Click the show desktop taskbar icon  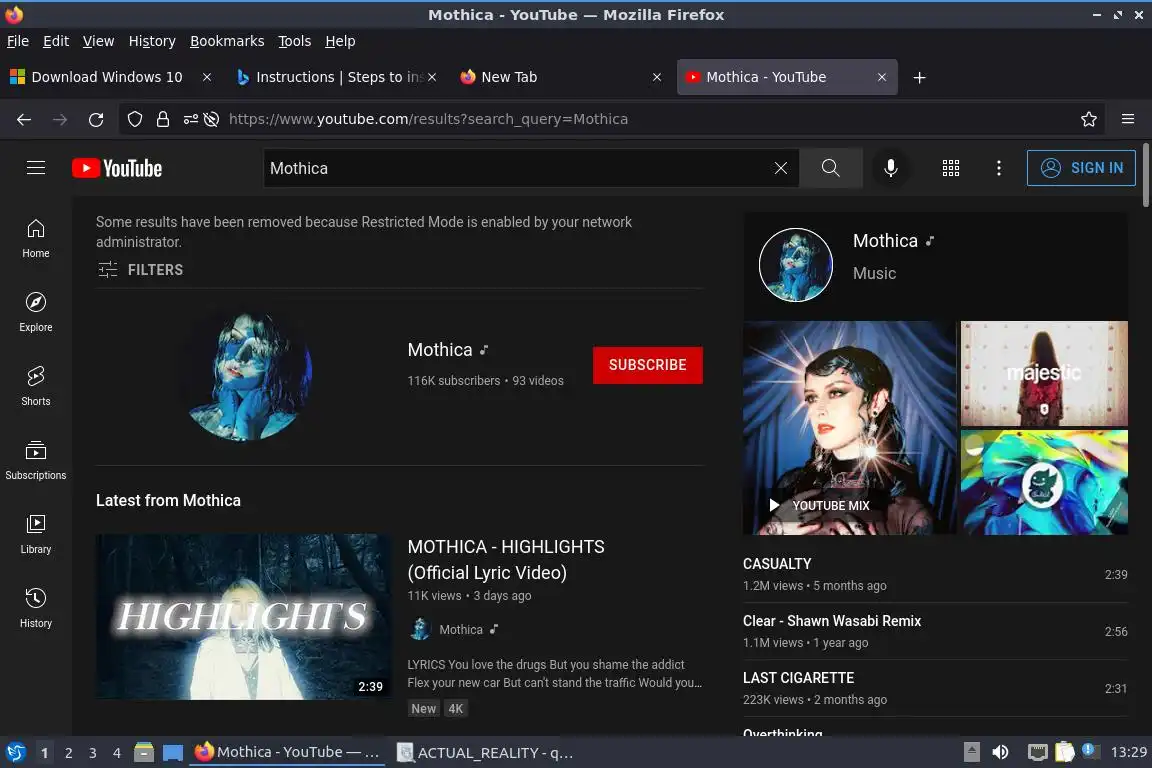[173, 753]
